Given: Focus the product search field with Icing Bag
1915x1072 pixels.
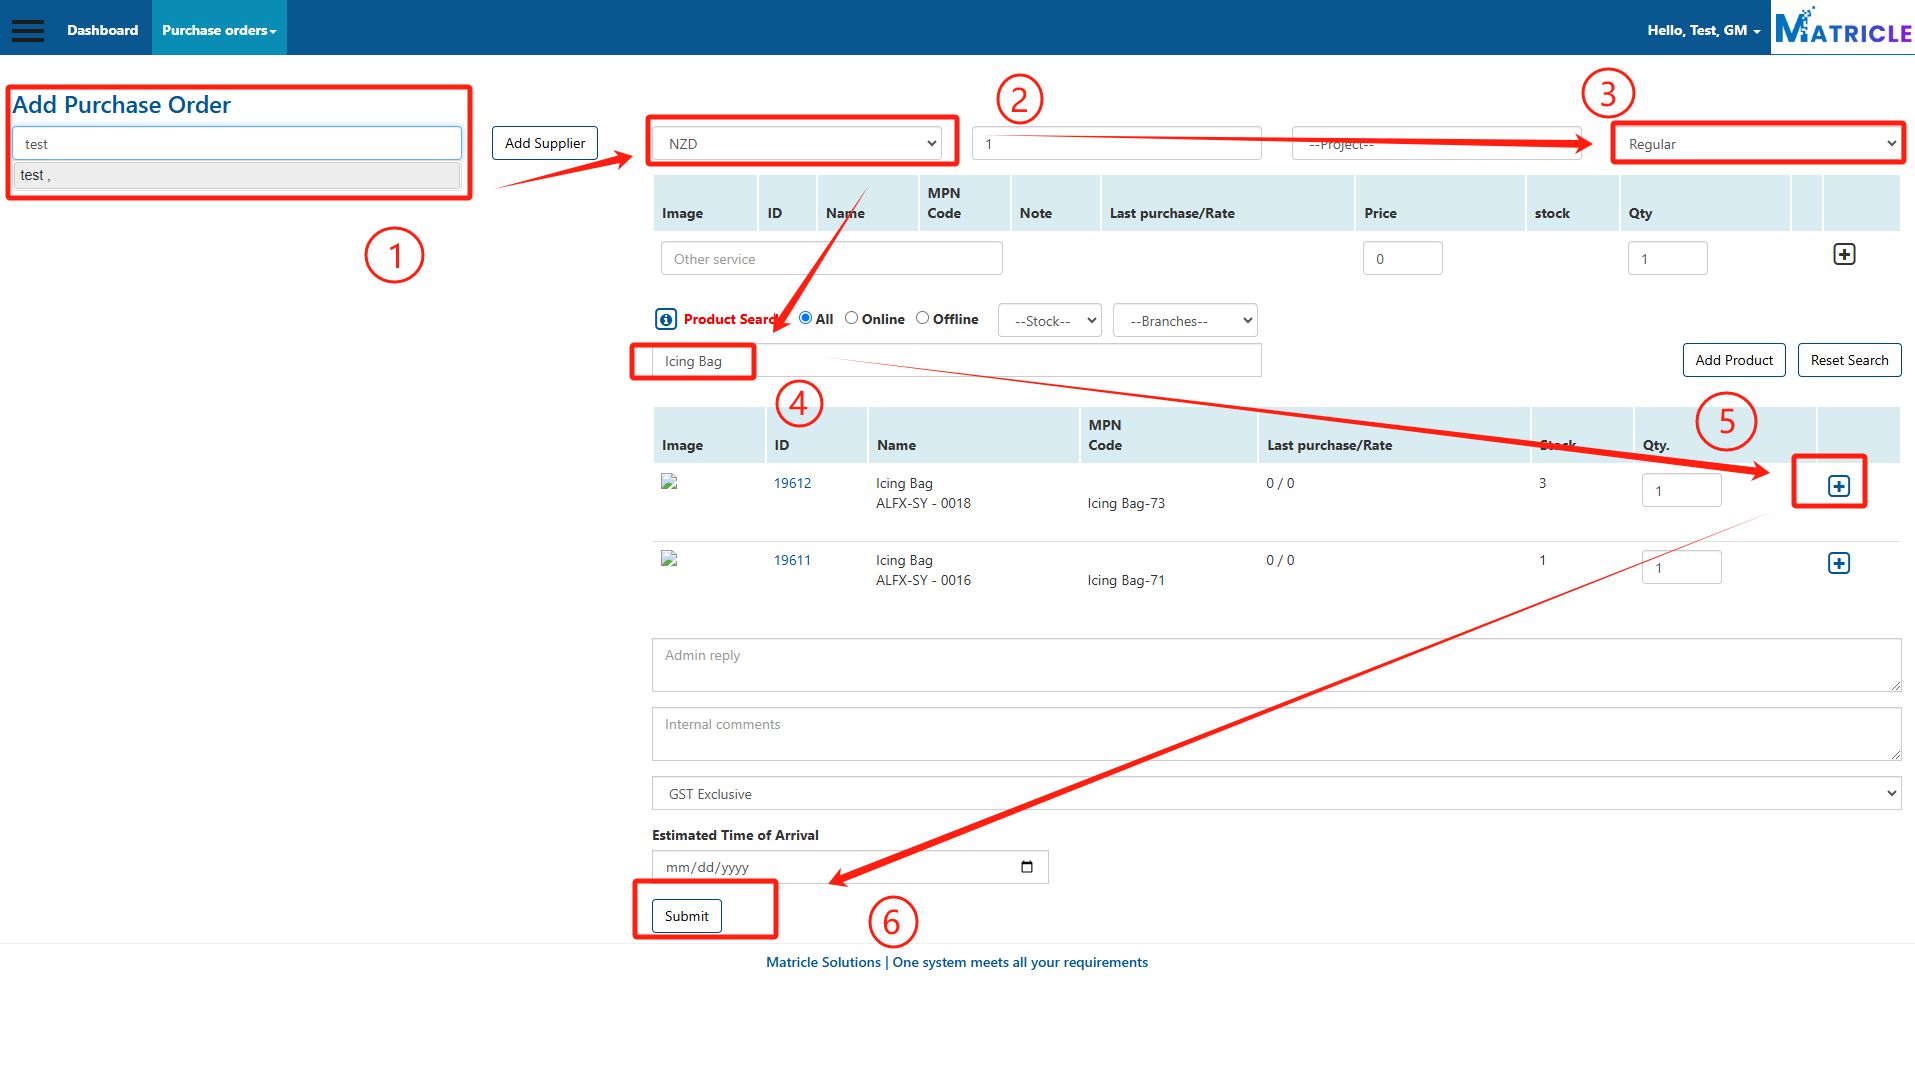Looking at the screenshot, I should pos(956,361).
